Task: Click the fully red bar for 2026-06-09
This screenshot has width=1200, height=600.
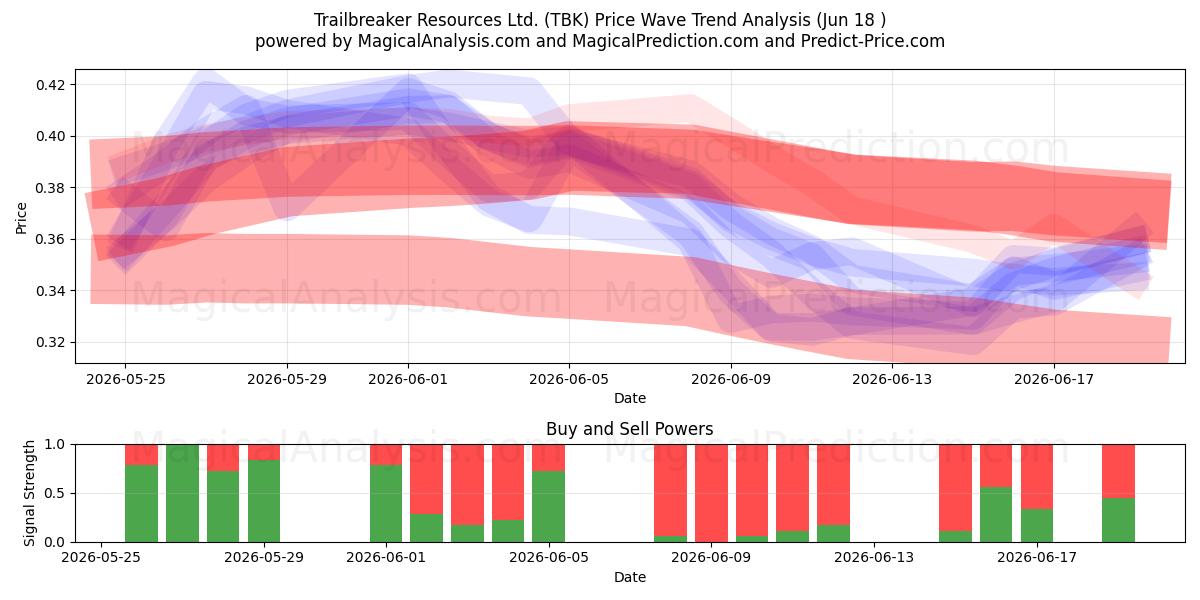Action: tap(712, 493)
